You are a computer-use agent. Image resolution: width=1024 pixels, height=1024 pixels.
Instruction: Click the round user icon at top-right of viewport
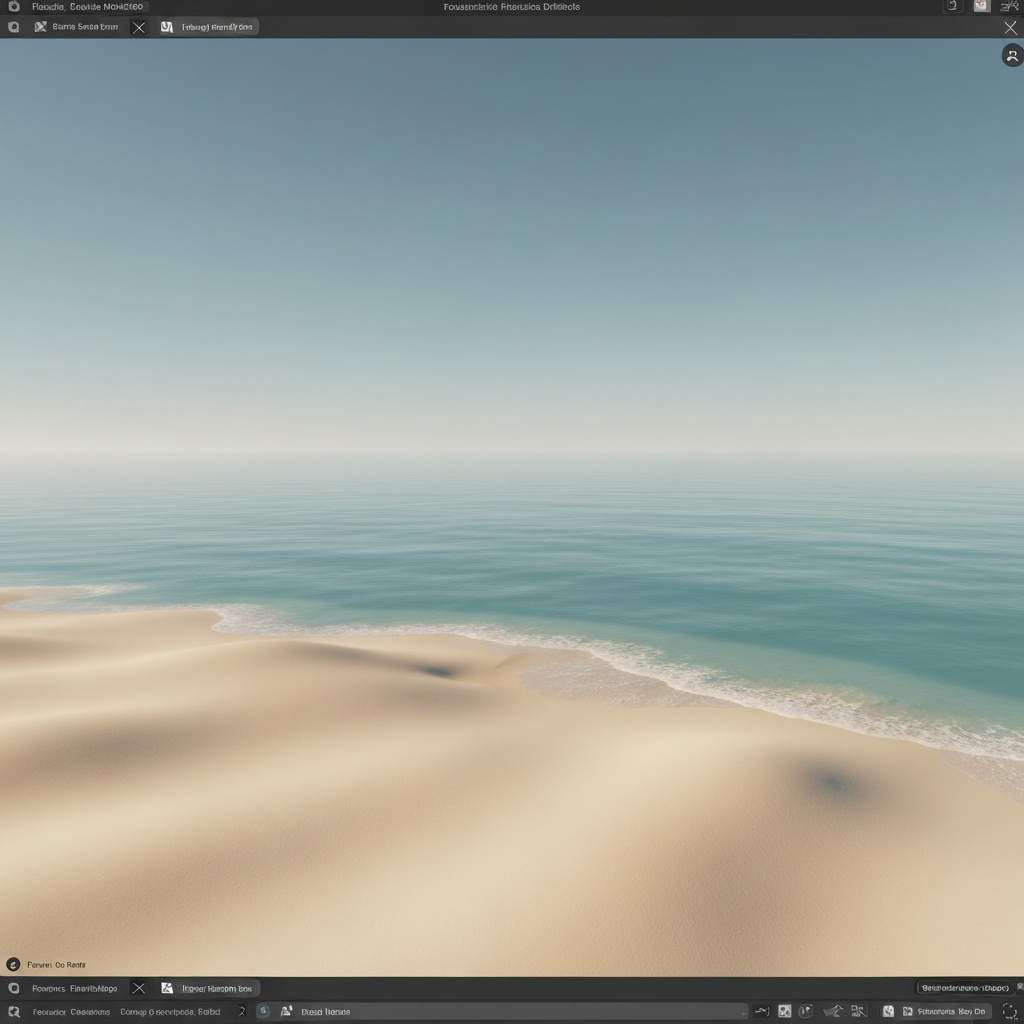coord(1011,56)
